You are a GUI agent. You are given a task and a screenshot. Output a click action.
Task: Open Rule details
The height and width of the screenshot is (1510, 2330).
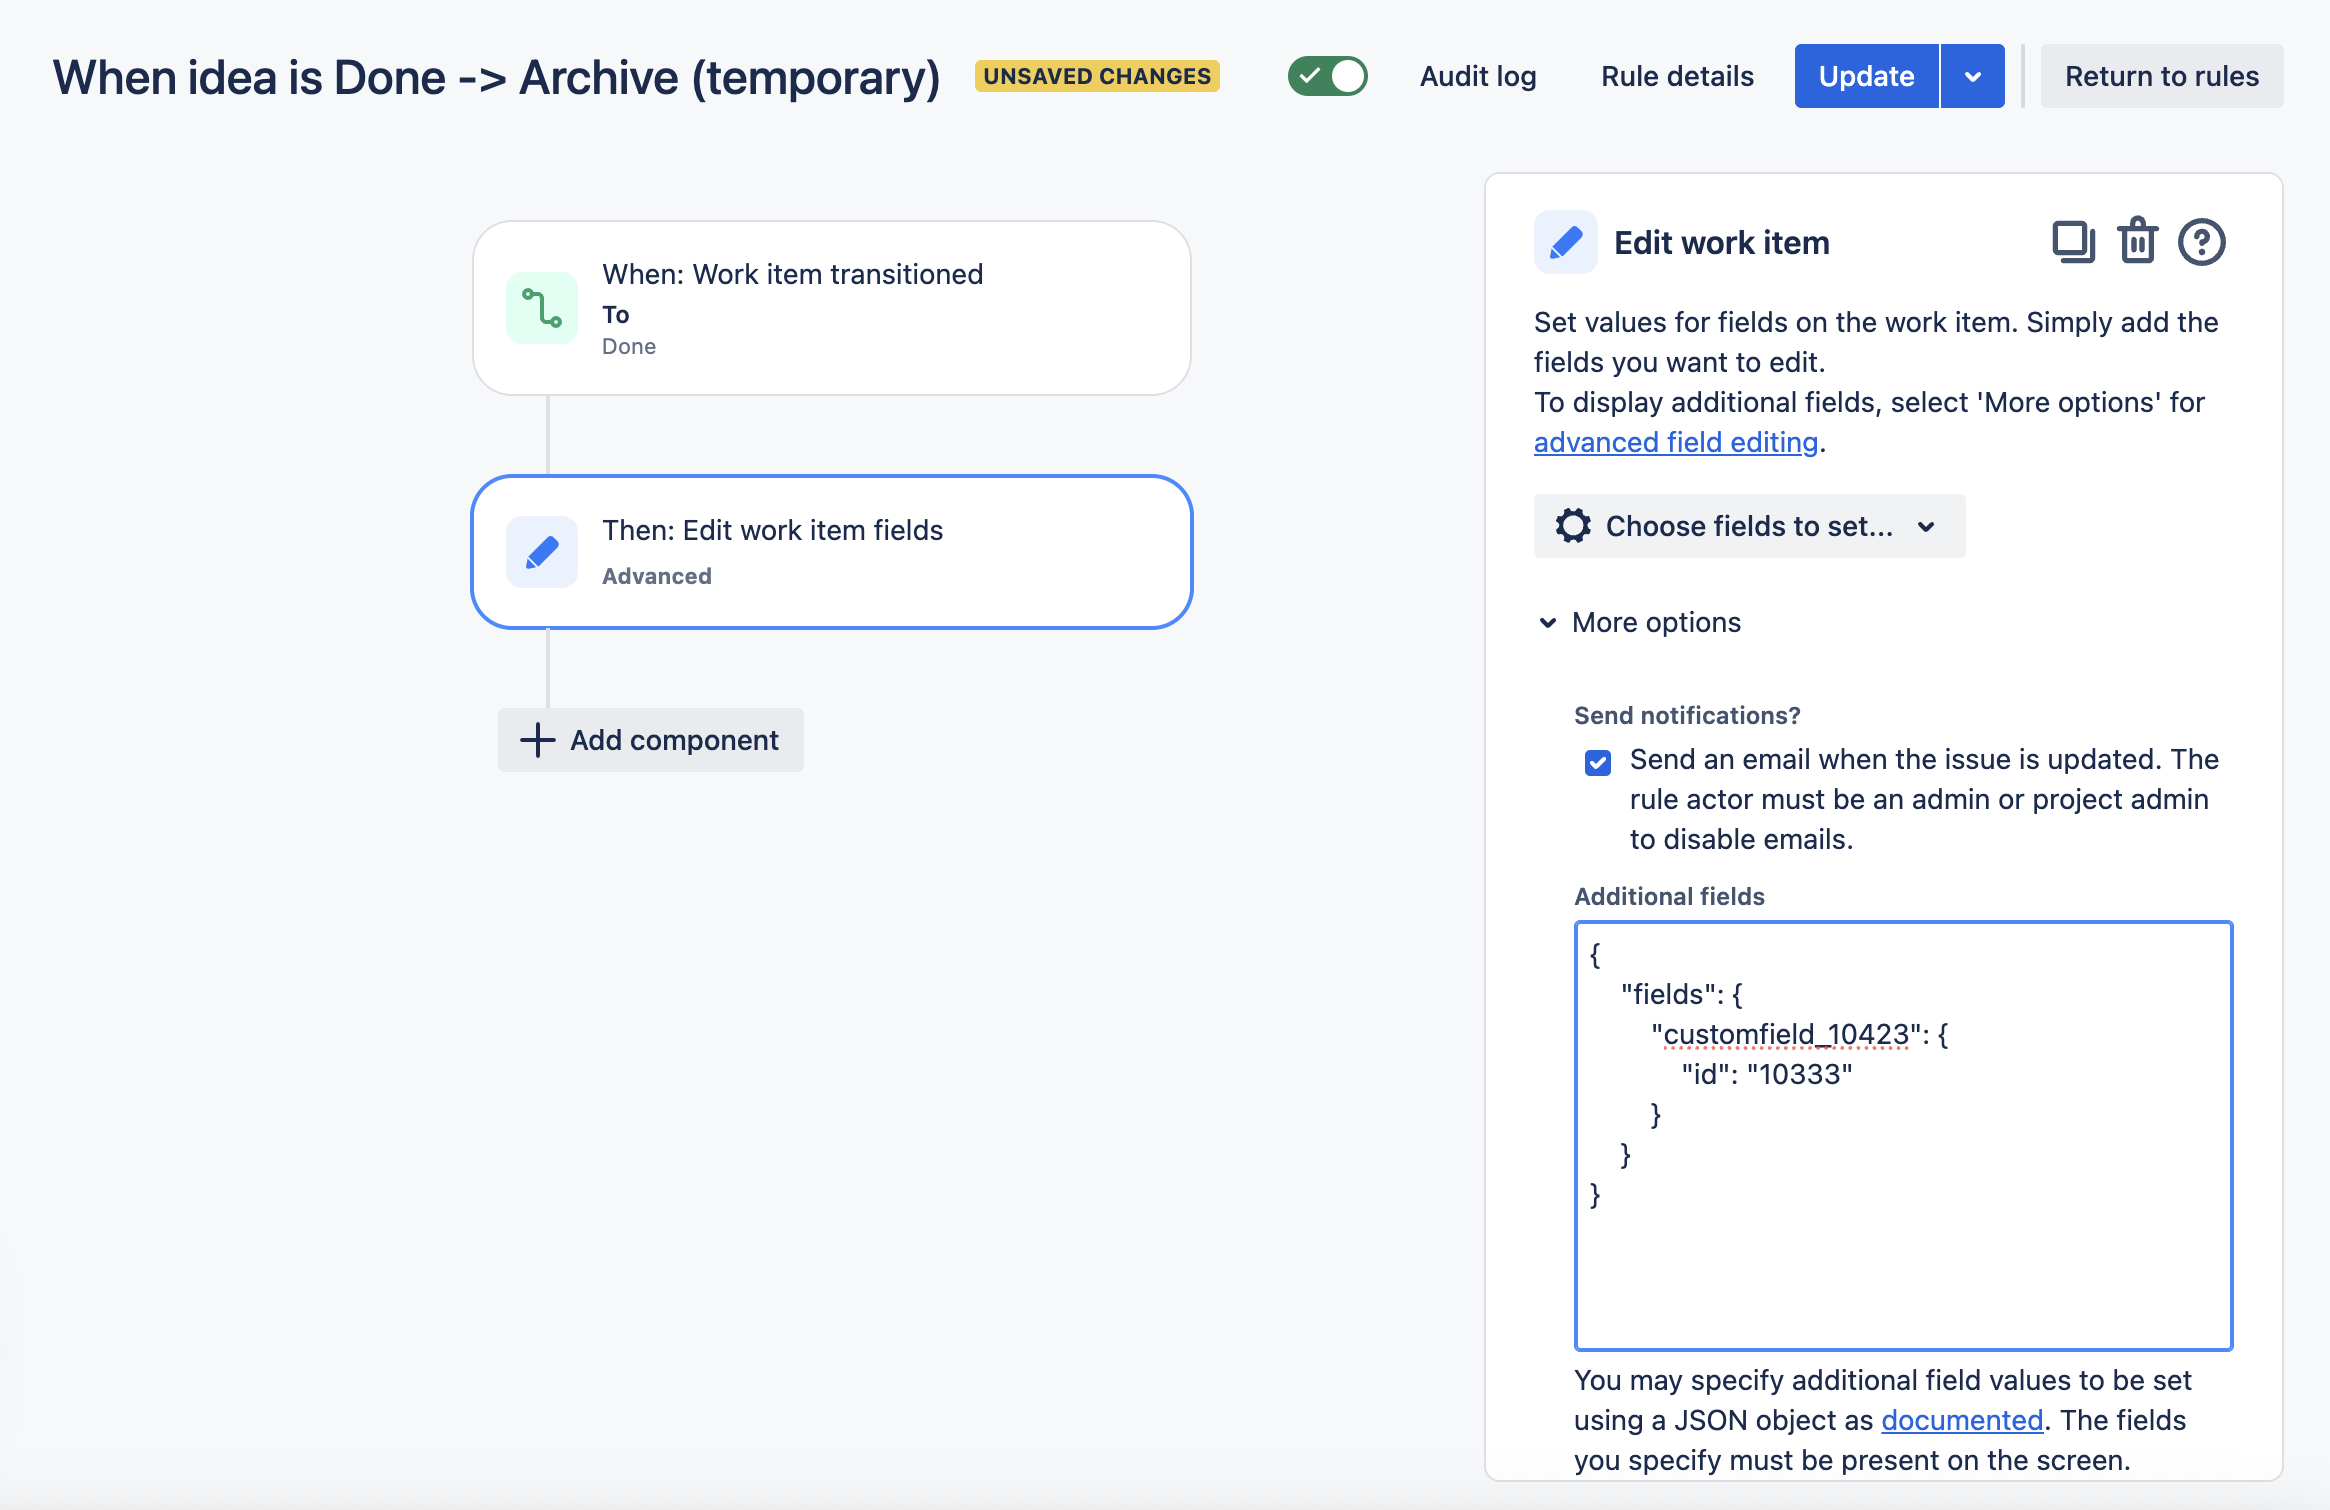click(1677, 76)
